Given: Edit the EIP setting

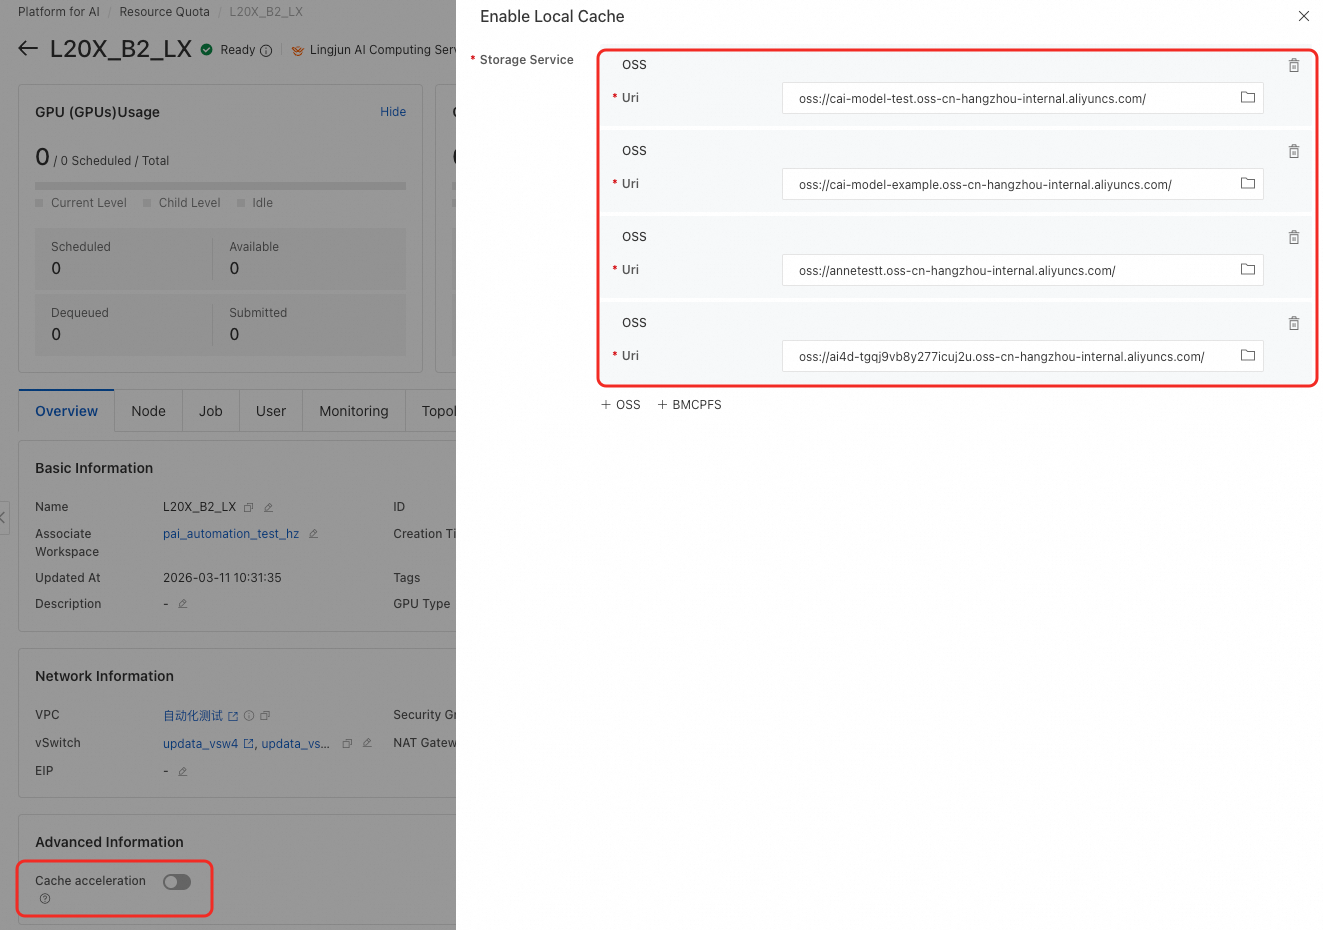Looking at the screenshot, I should tap(182, 772).
